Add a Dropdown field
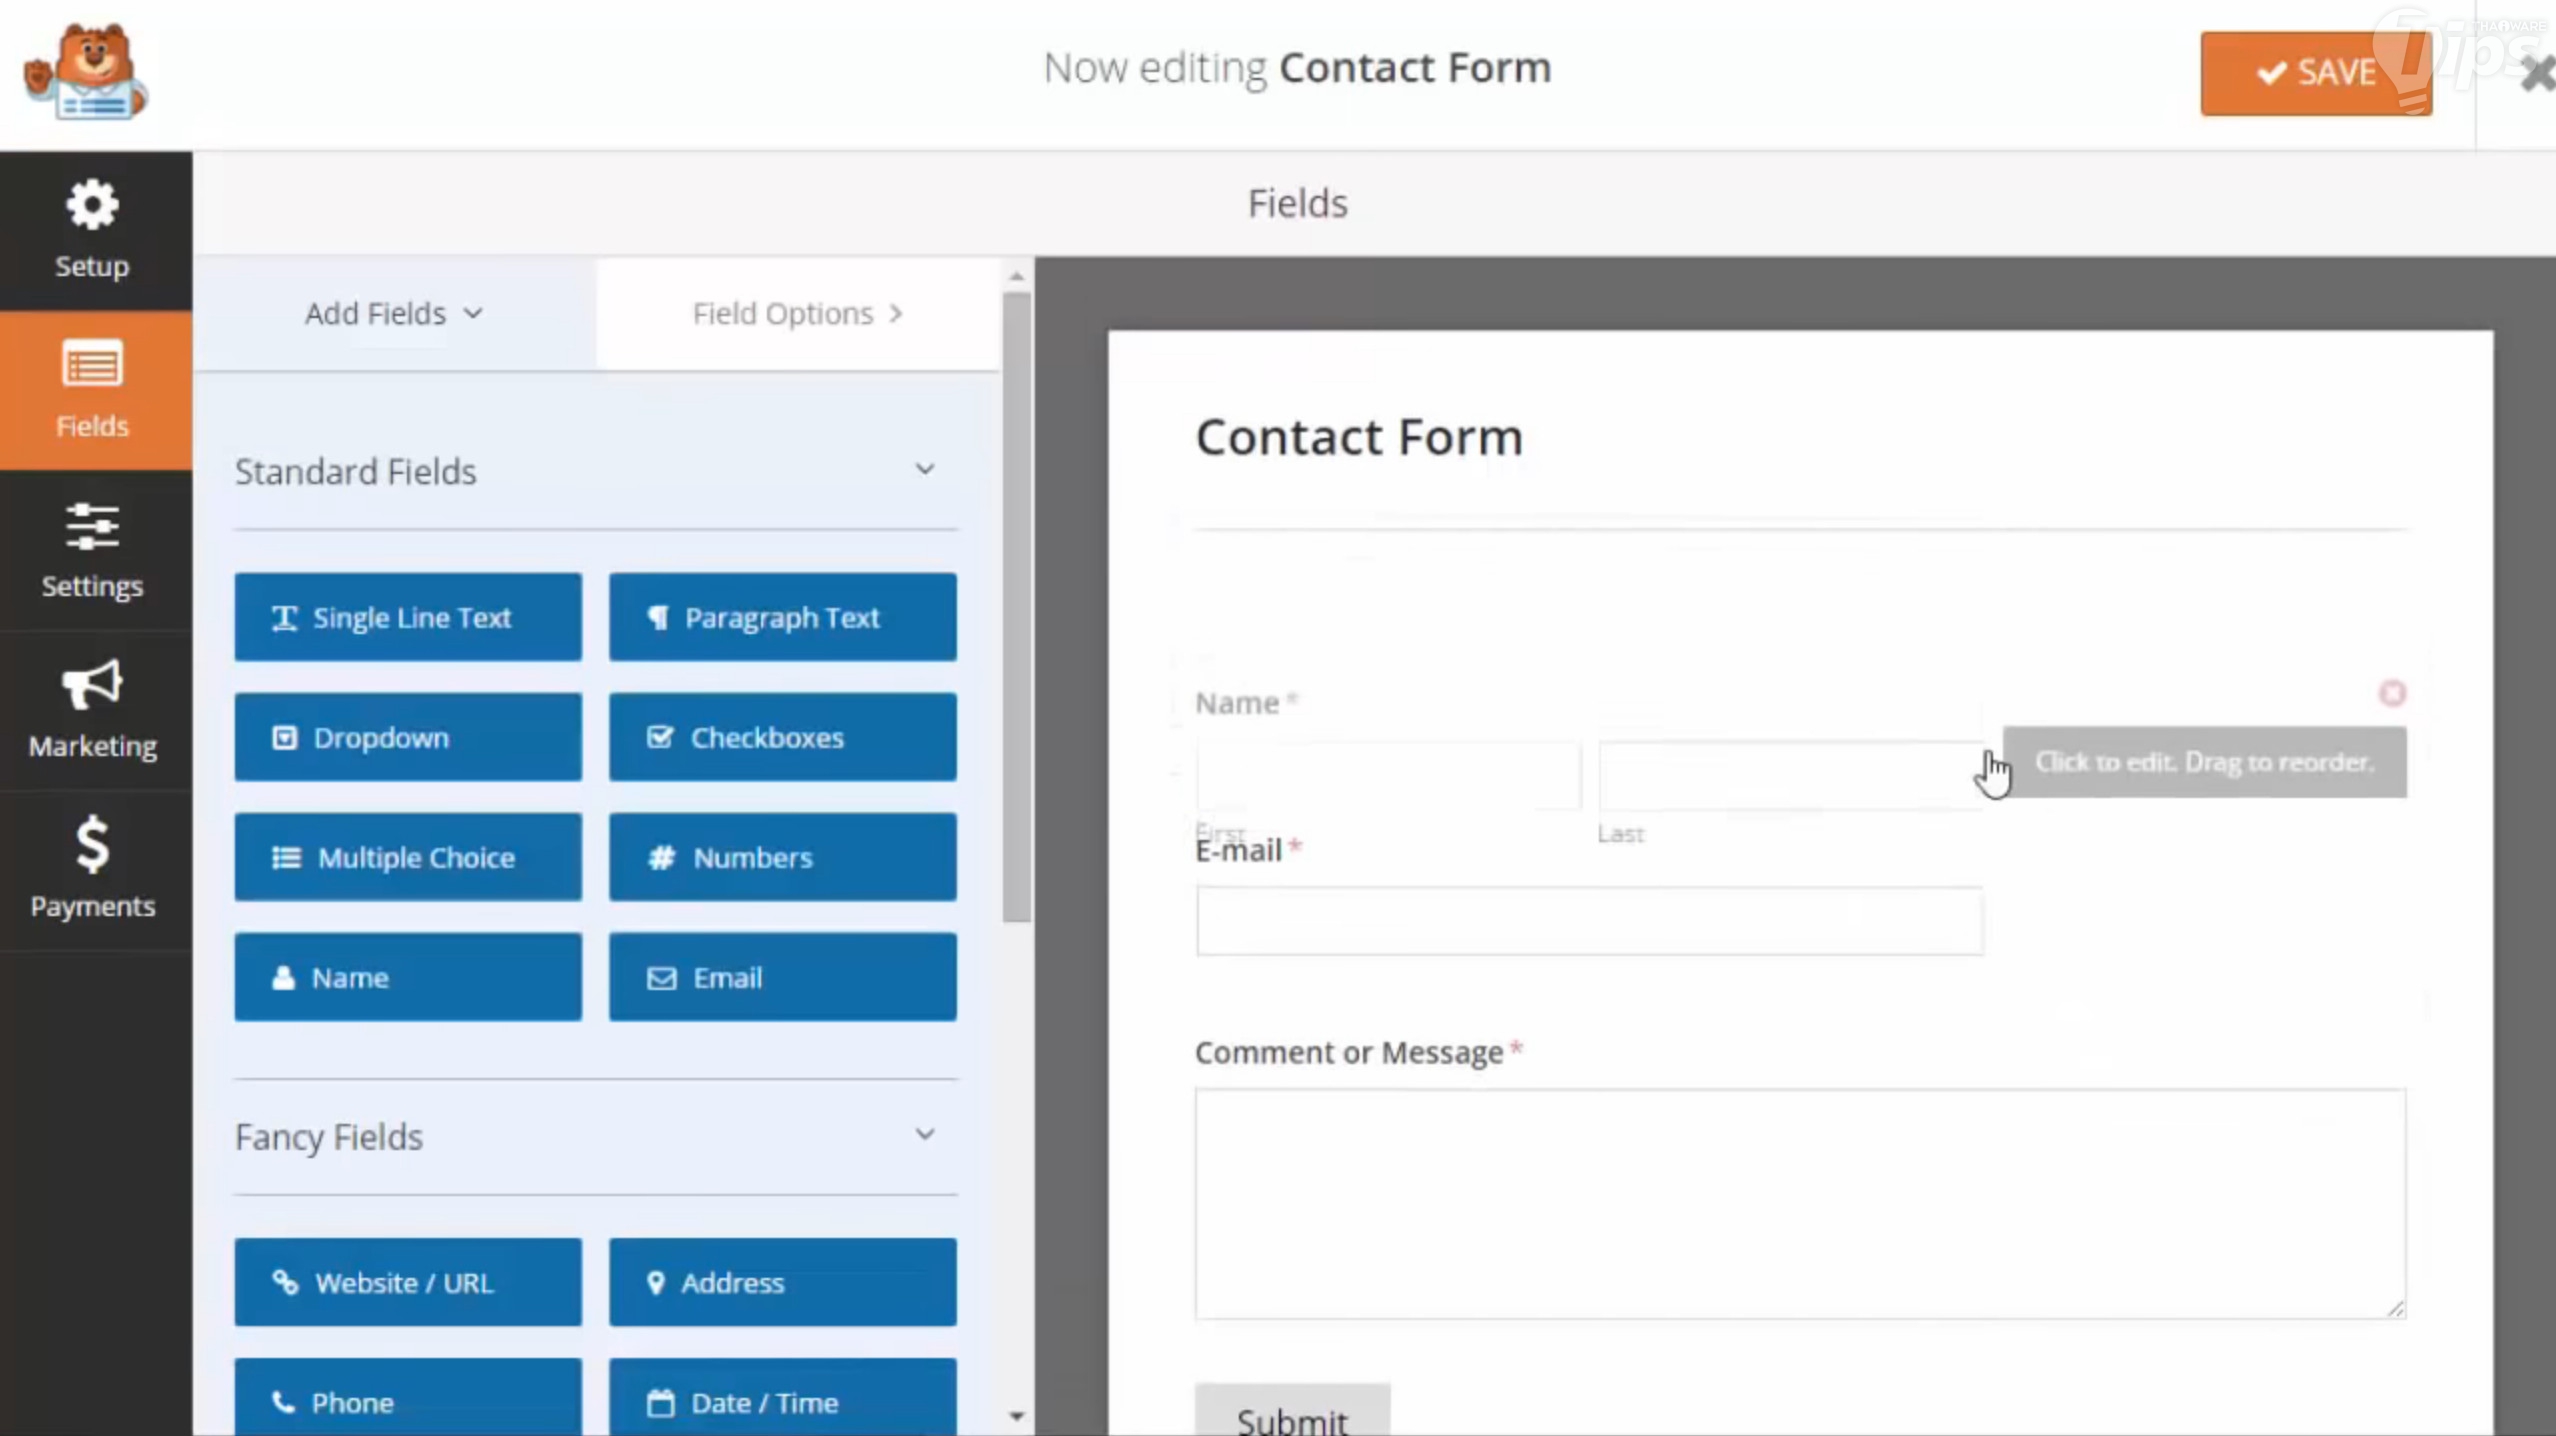The width and height of the screenshot is (2556, 1436). 408,737
